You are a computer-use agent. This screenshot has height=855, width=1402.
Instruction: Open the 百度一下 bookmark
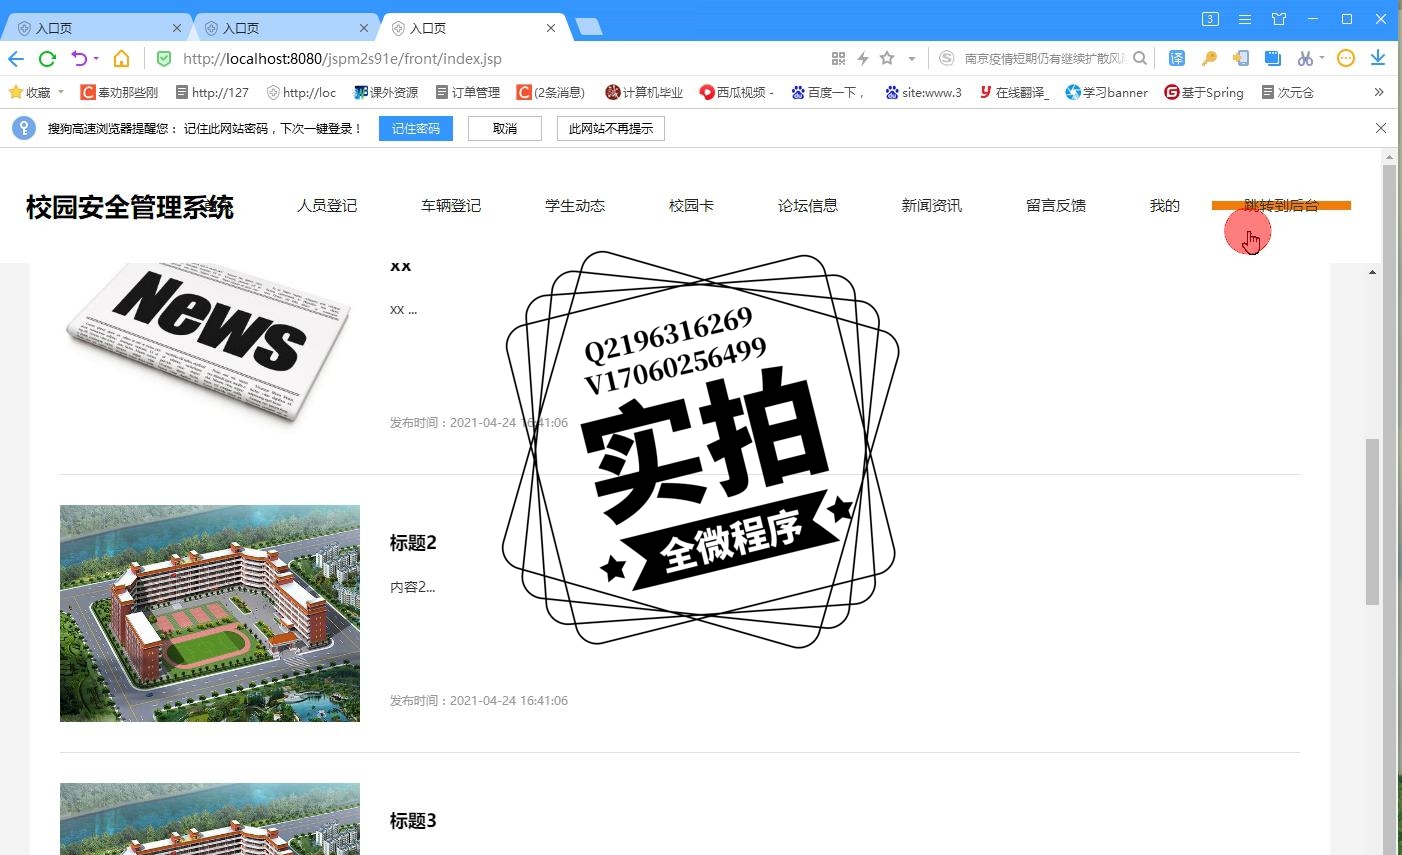[829, 92]
